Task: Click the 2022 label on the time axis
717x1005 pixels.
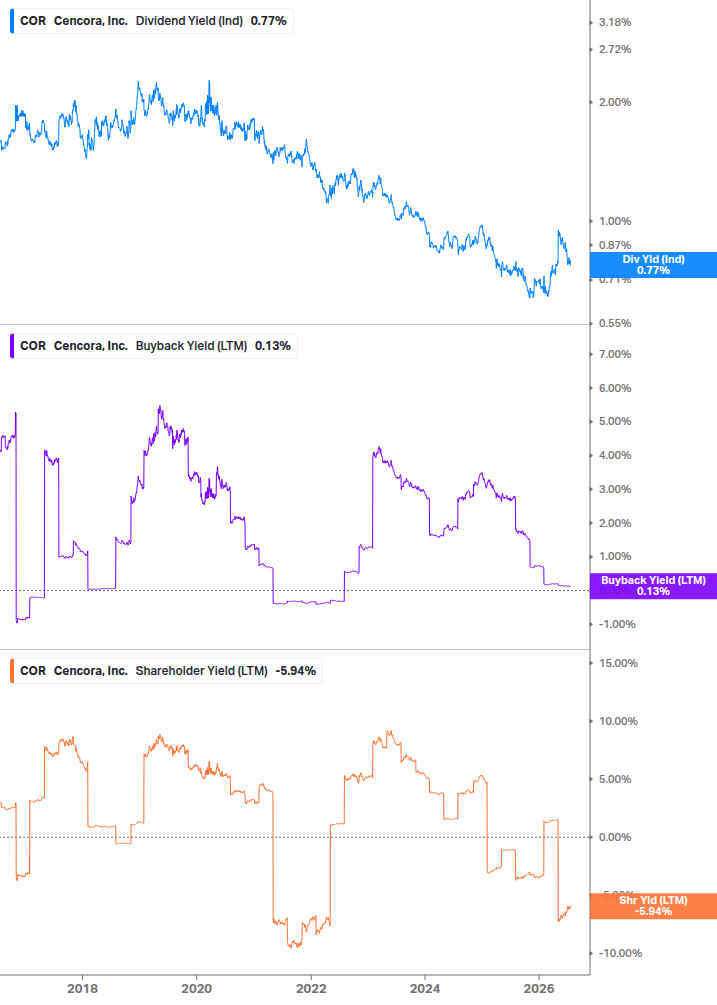Action: [x=311, y=988]
